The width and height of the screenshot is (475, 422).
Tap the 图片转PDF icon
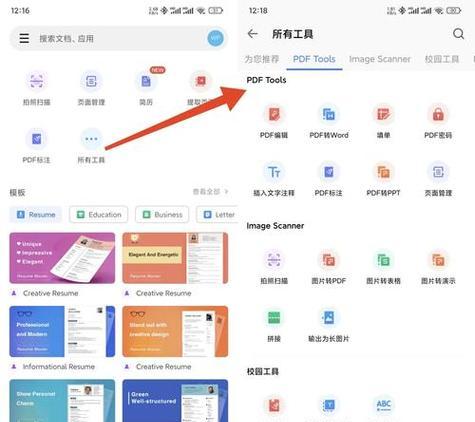coord(329,260)
